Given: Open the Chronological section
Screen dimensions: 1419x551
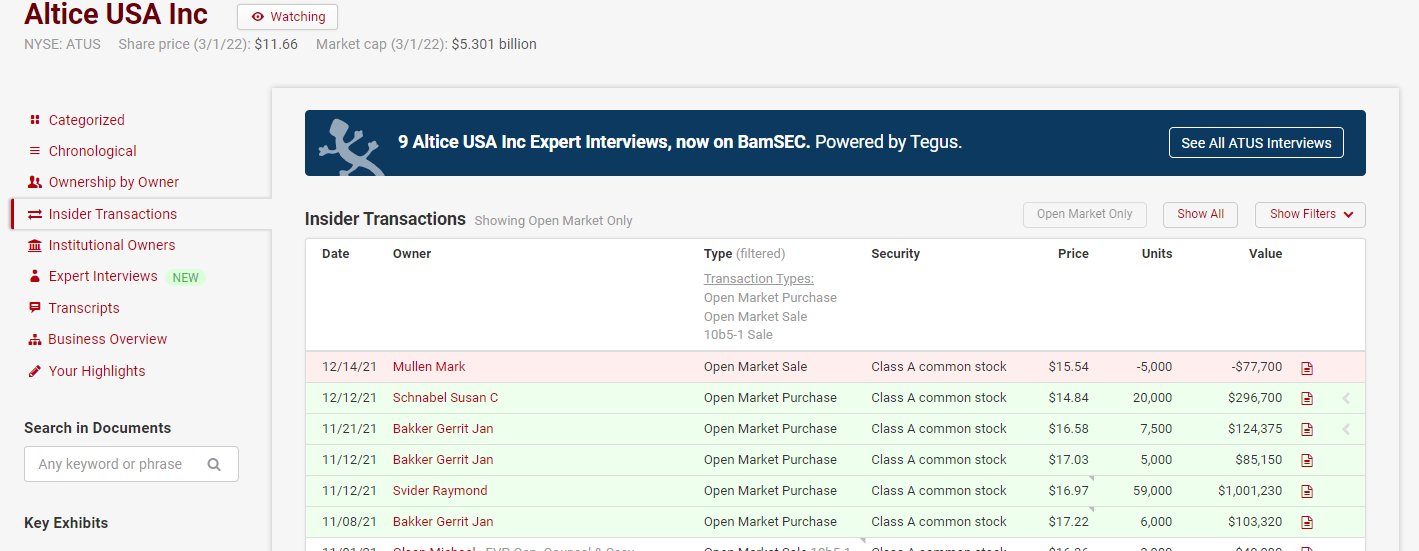Looking at the screenshot, I should pos(93,151).
